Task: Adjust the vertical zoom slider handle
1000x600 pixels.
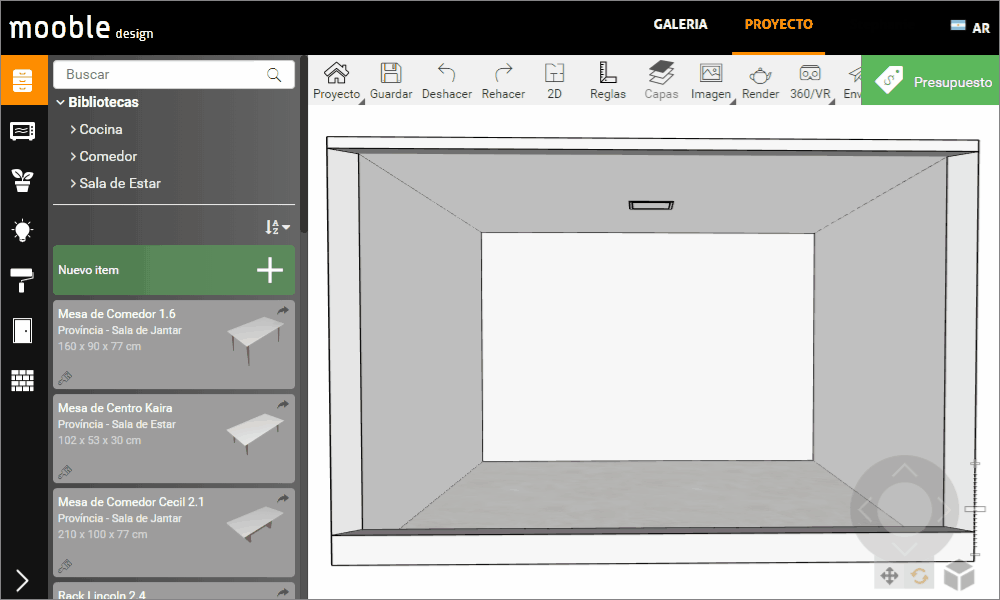Action: pos(974,509)
